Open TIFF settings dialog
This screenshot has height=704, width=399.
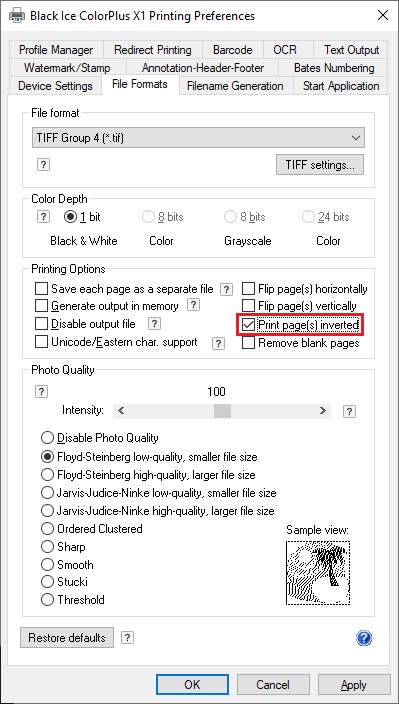tap(320, 165)
